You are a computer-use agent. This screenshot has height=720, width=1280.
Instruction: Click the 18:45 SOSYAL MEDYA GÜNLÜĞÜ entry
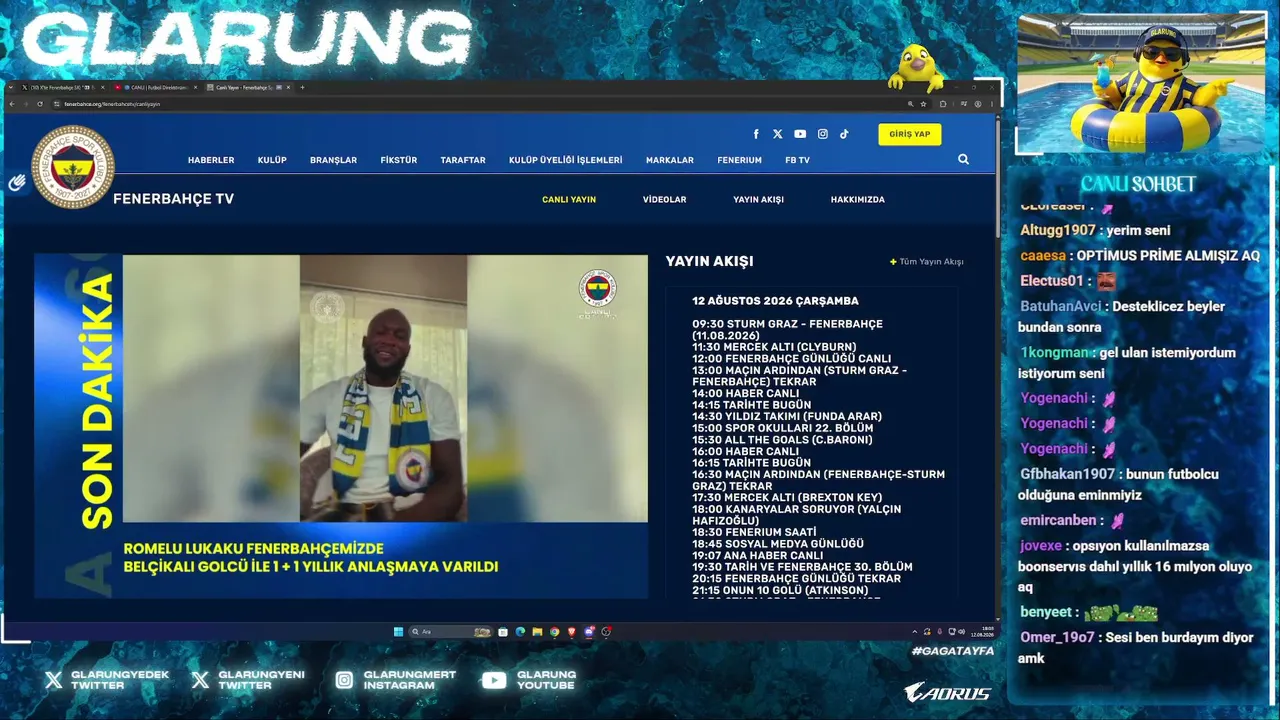point(778,544)
